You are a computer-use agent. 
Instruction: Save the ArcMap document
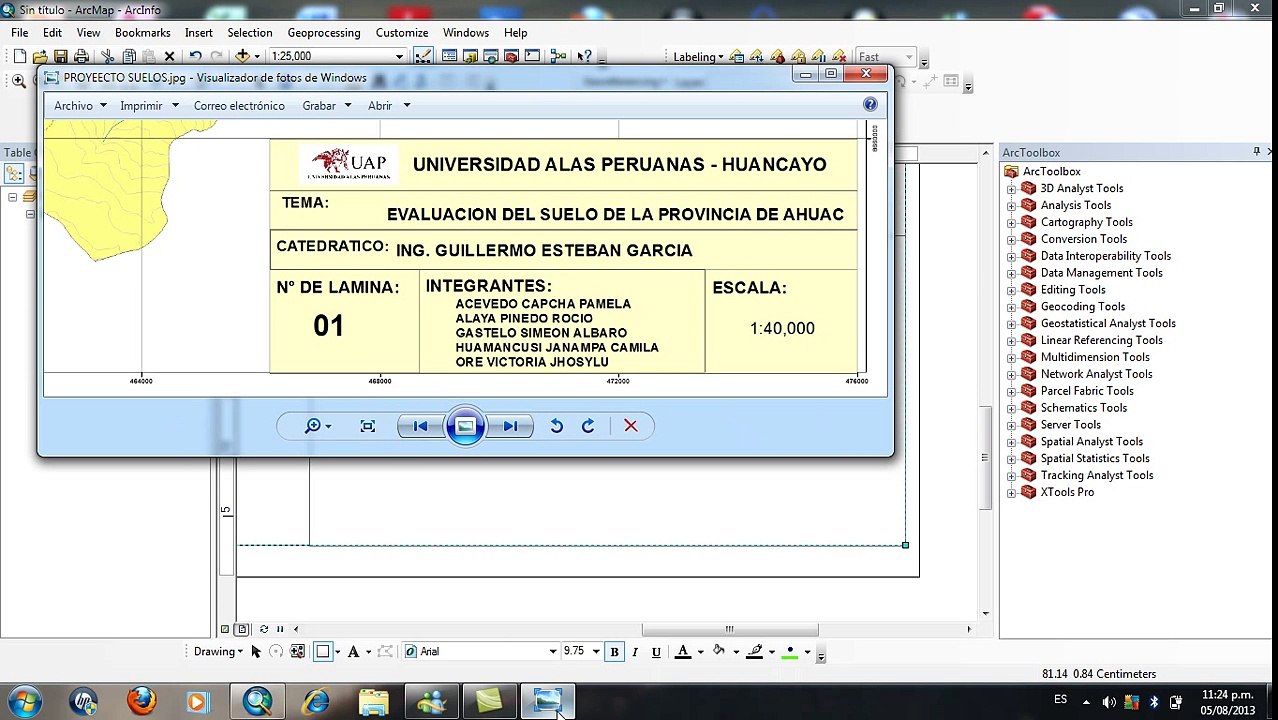pyautogui.click(x=61, y=56)
